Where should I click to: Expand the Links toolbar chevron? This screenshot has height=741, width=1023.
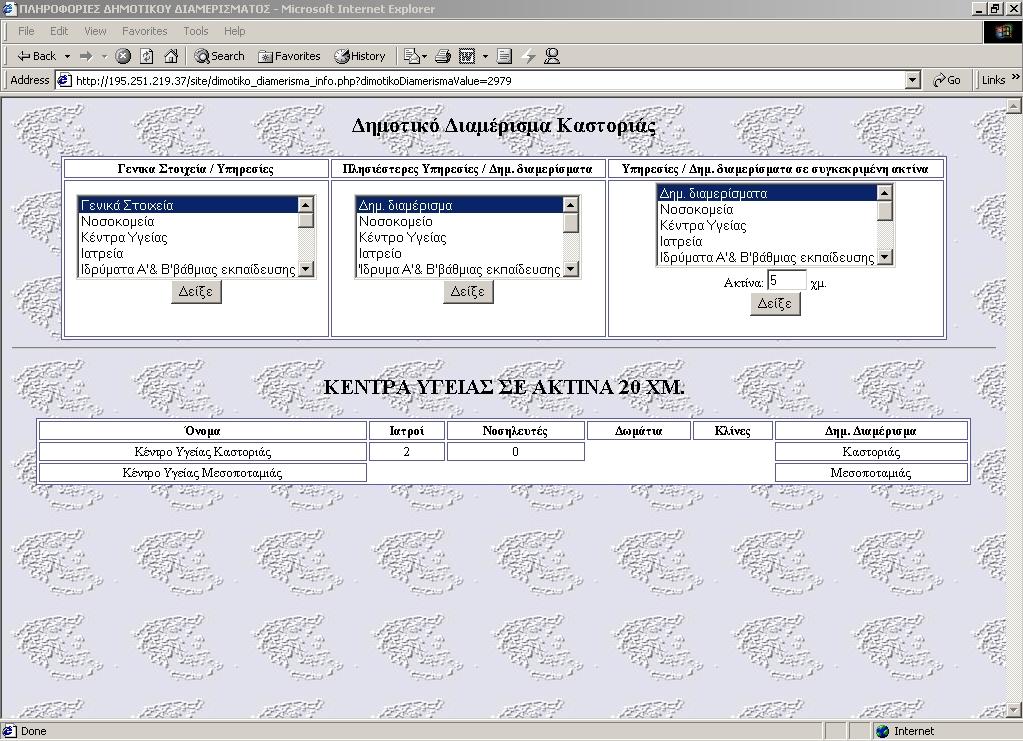point(1015,77)
